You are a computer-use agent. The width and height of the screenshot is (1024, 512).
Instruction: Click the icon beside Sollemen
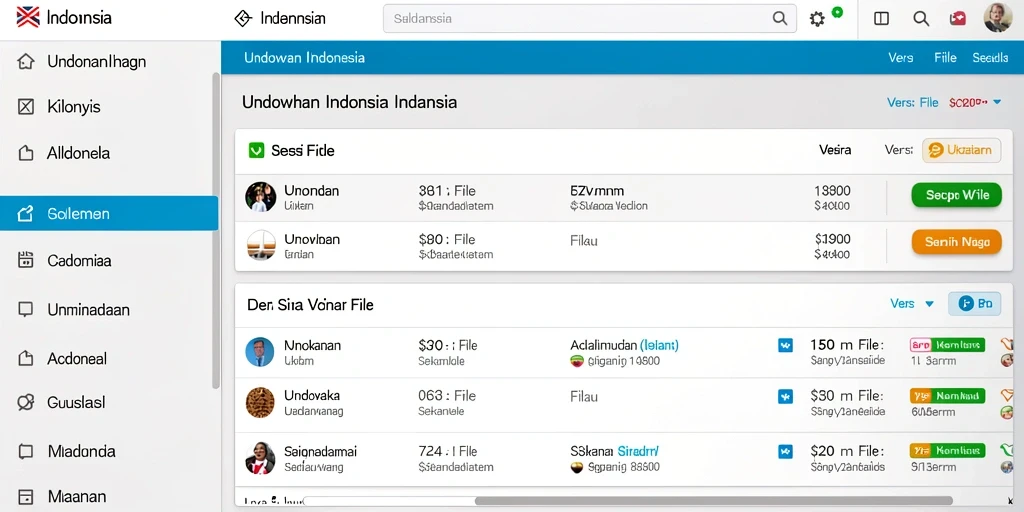[x=25, y=214]
